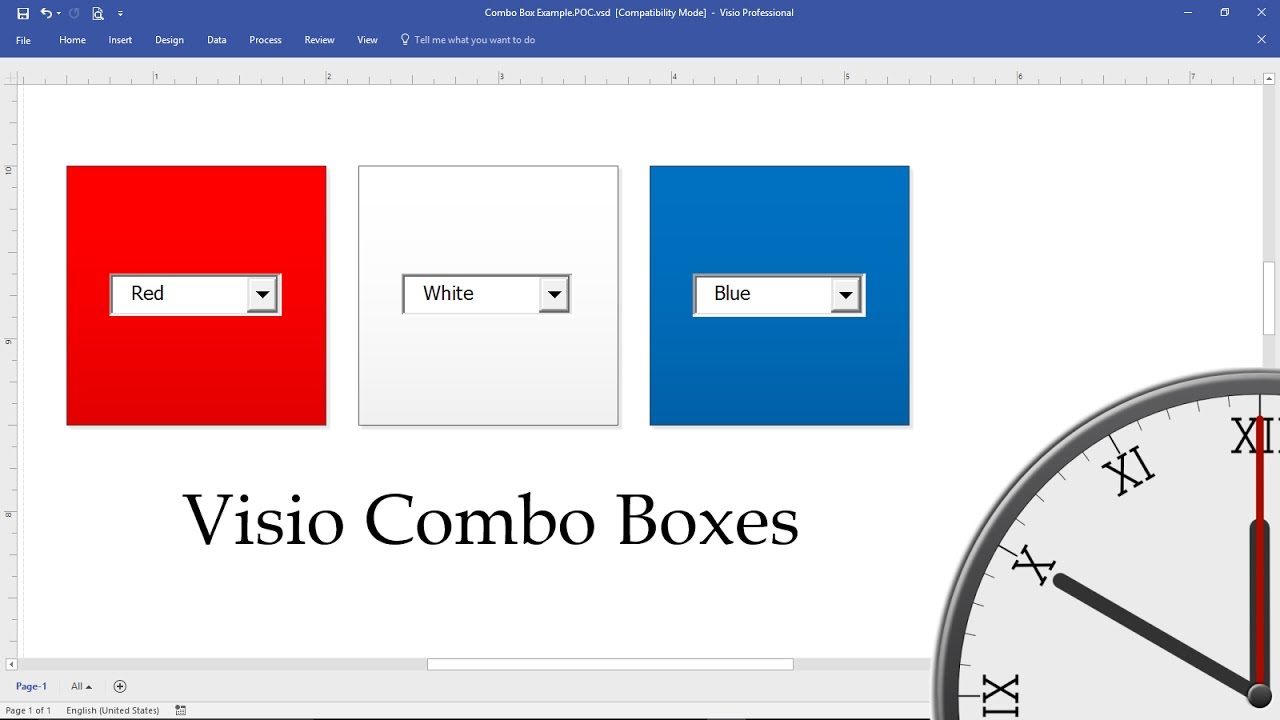
Task: Open the undo history dropdown arrow
Action: [x=59, y=14]
